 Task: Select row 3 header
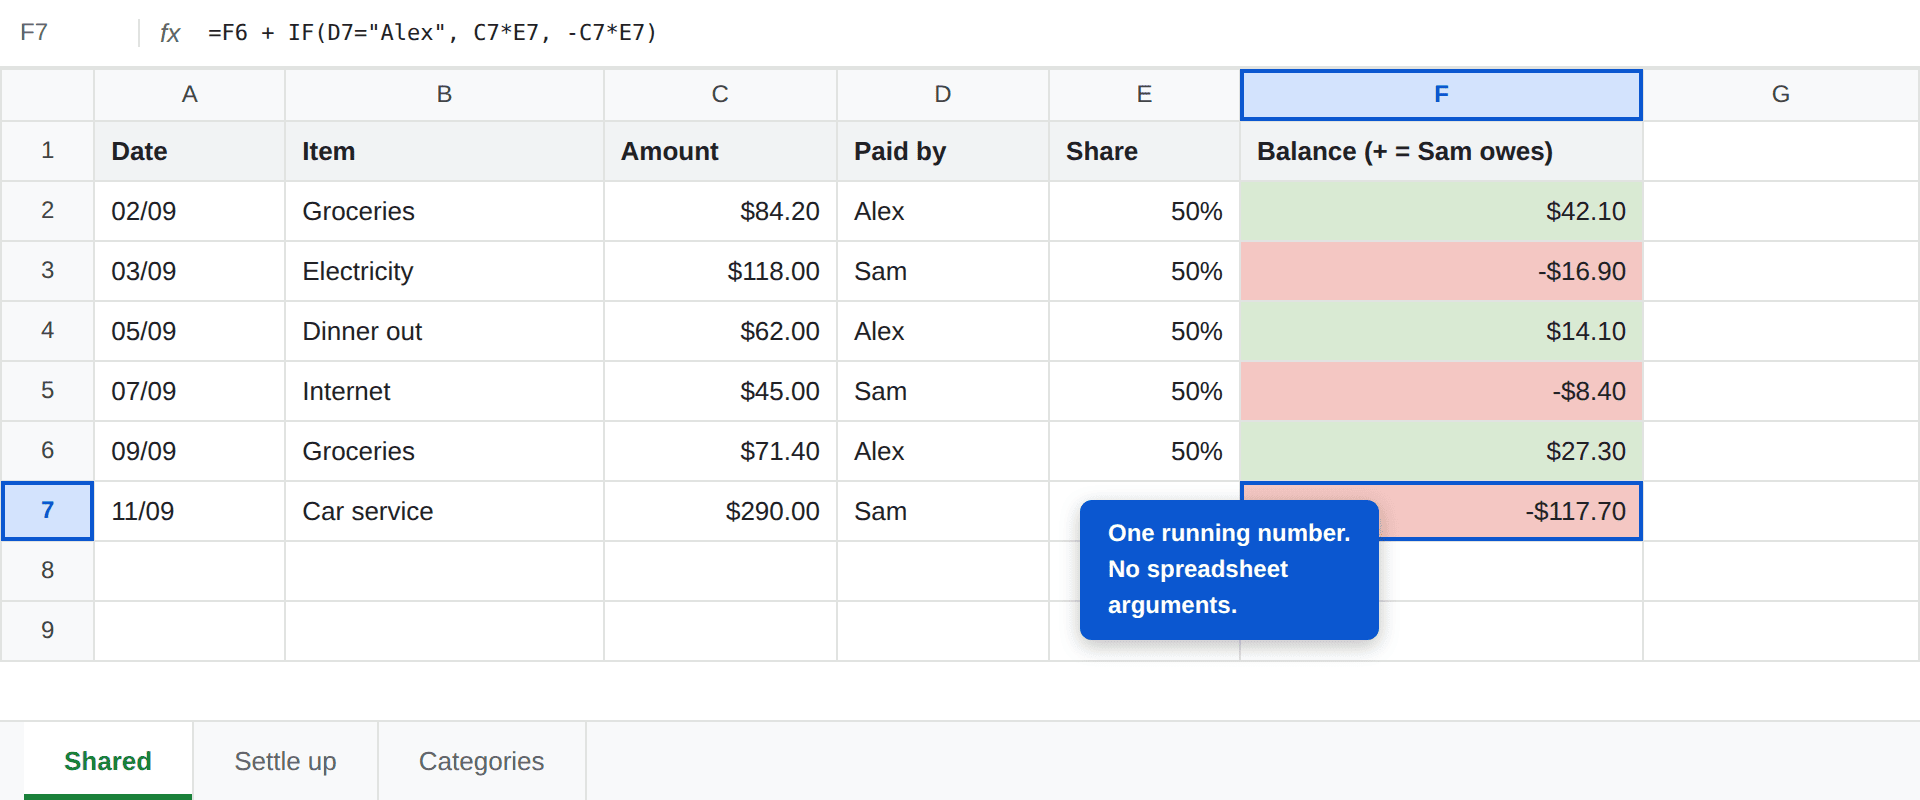pyautogui.click(x=47, y=271)
